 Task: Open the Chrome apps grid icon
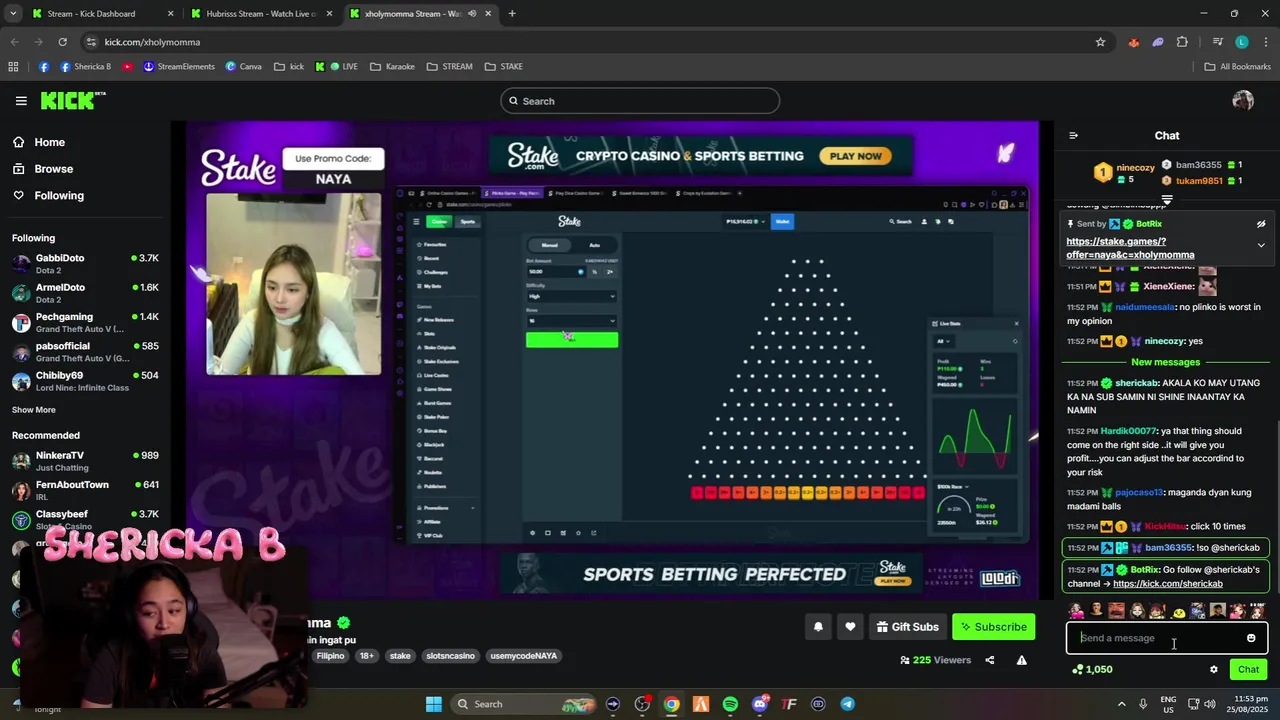click(13, 67)
